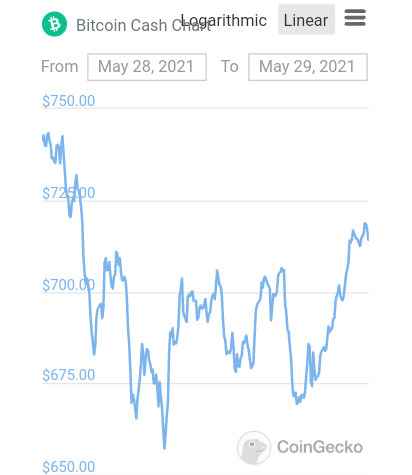Click the To label text
Viewport: 412px width, 475px height.
pyautogui.click(x=229, y=66)
